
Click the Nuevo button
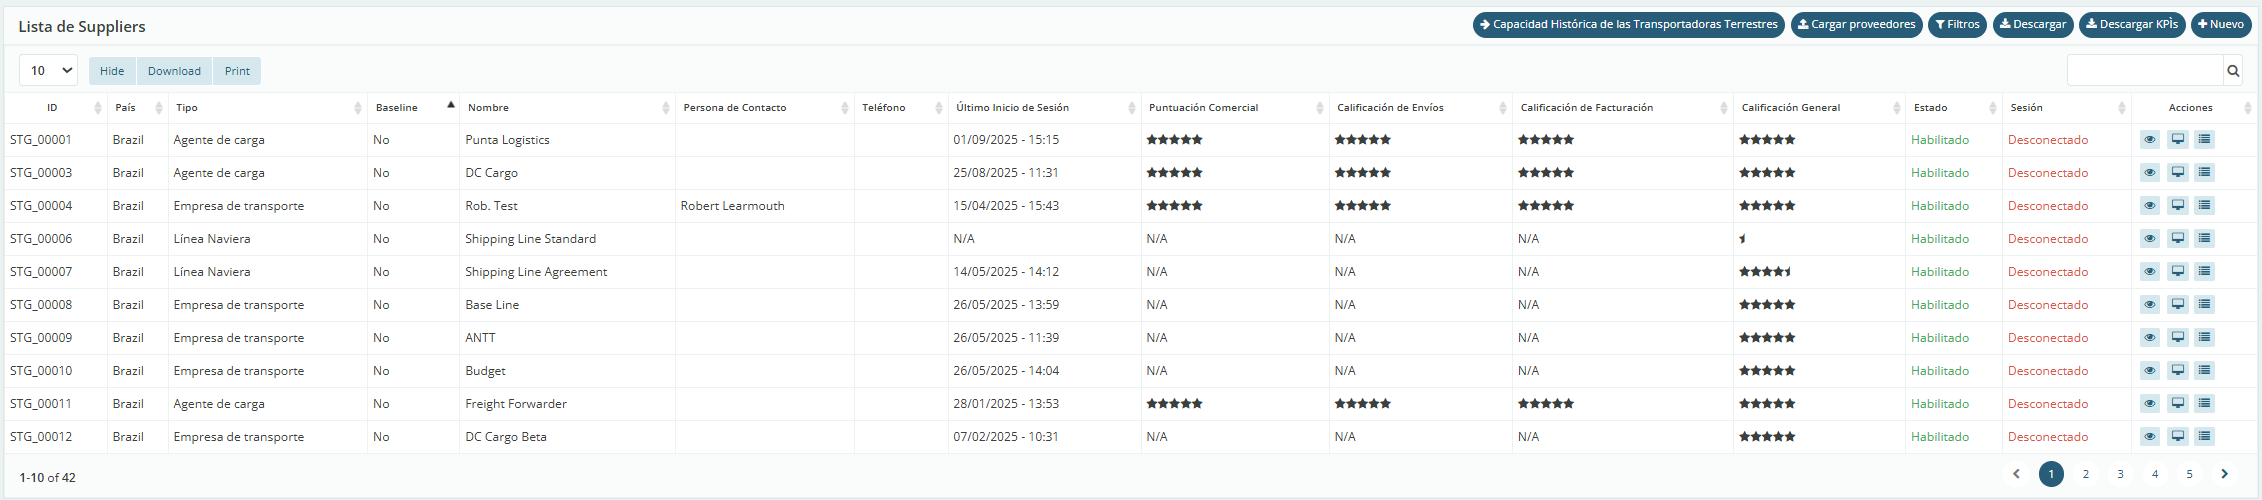pos(2221,25)
